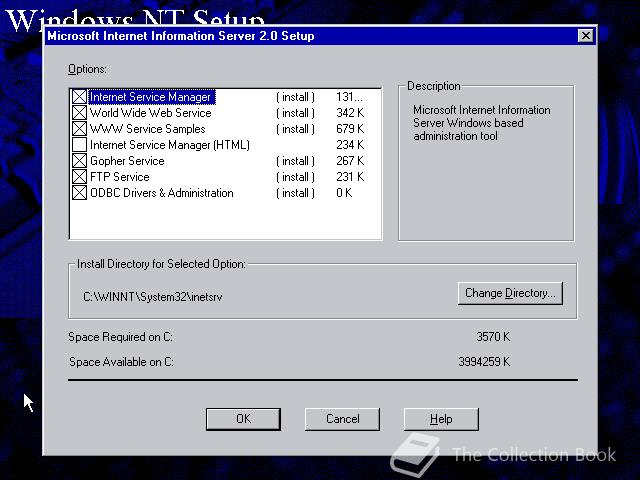Select the WWW Service Samples row label

tap(148, 129)
